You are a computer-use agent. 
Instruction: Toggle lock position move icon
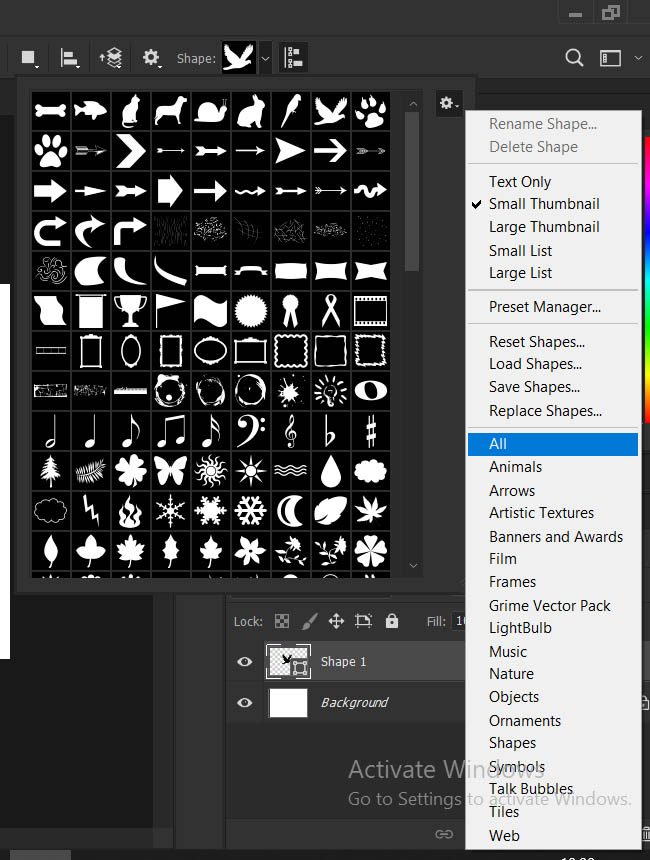coord(336,621)
